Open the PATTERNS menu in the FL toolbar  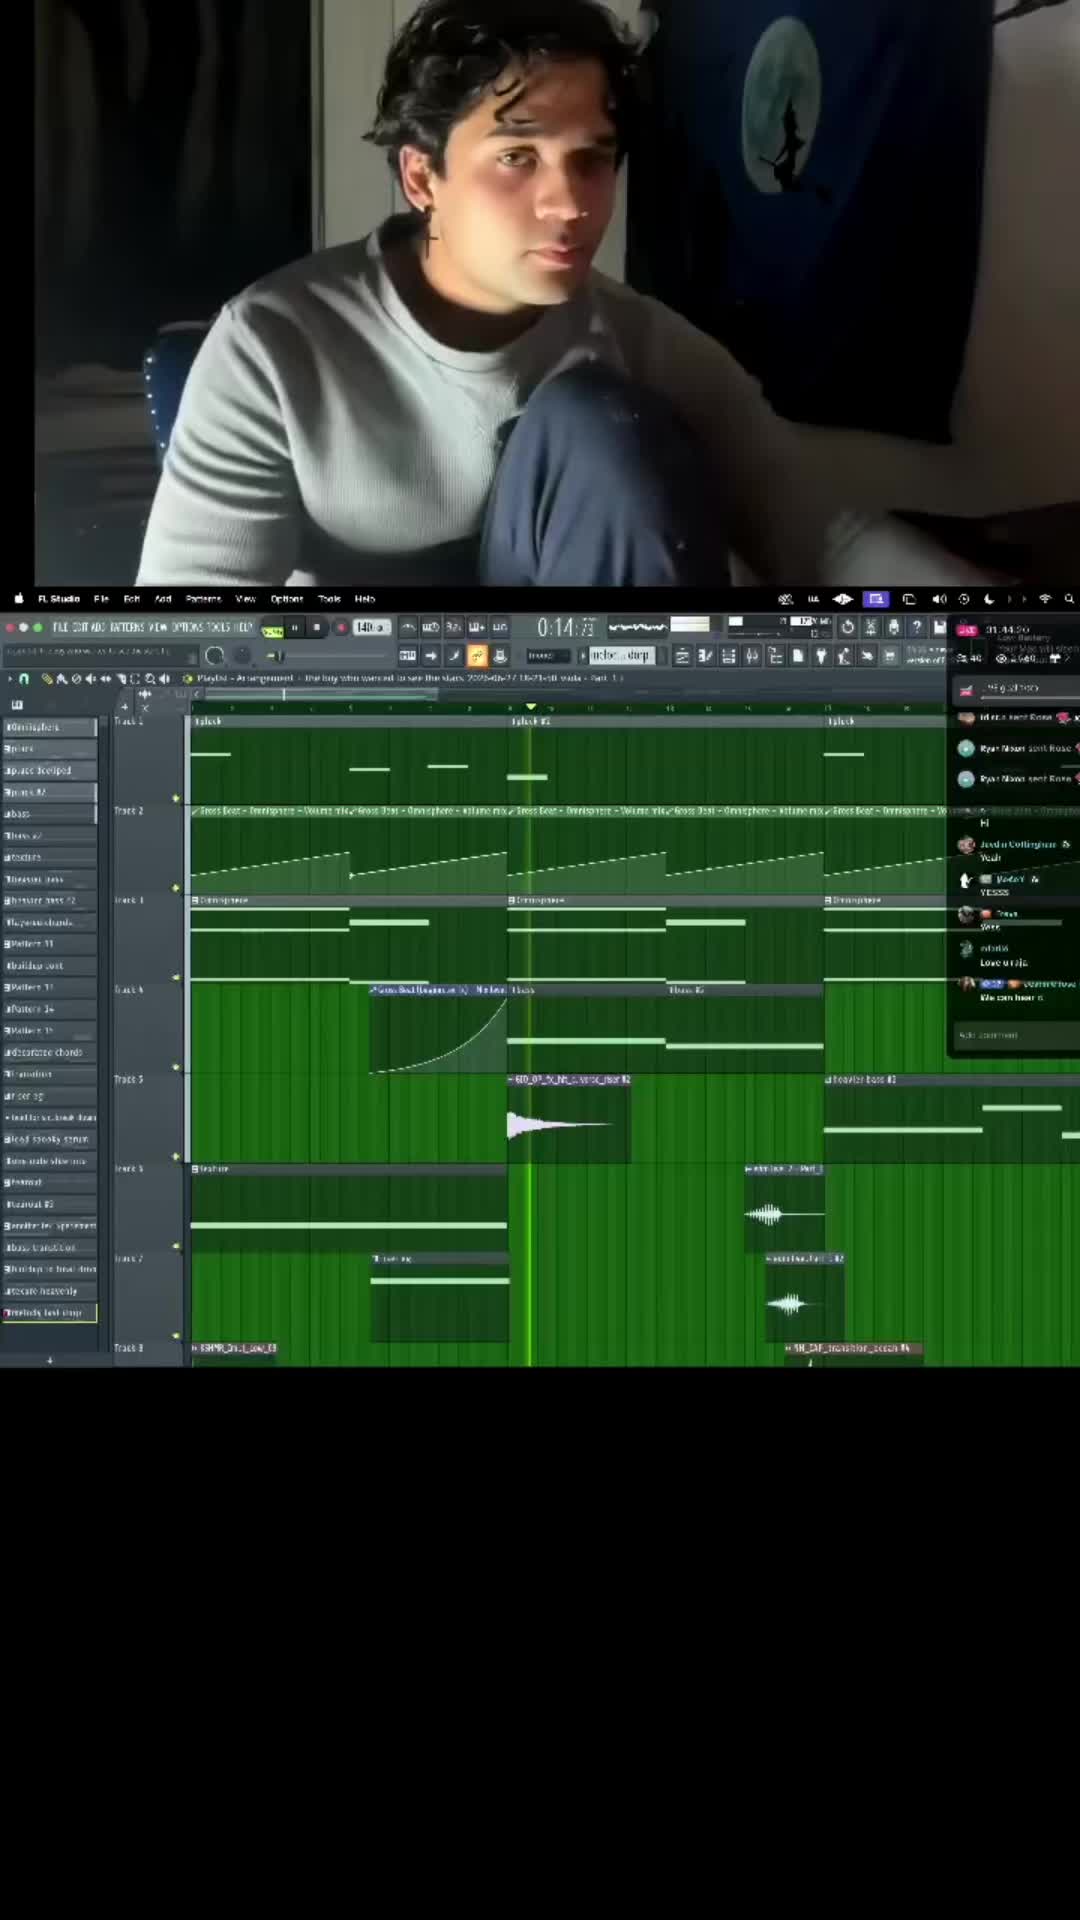click(x=127, y=627)
